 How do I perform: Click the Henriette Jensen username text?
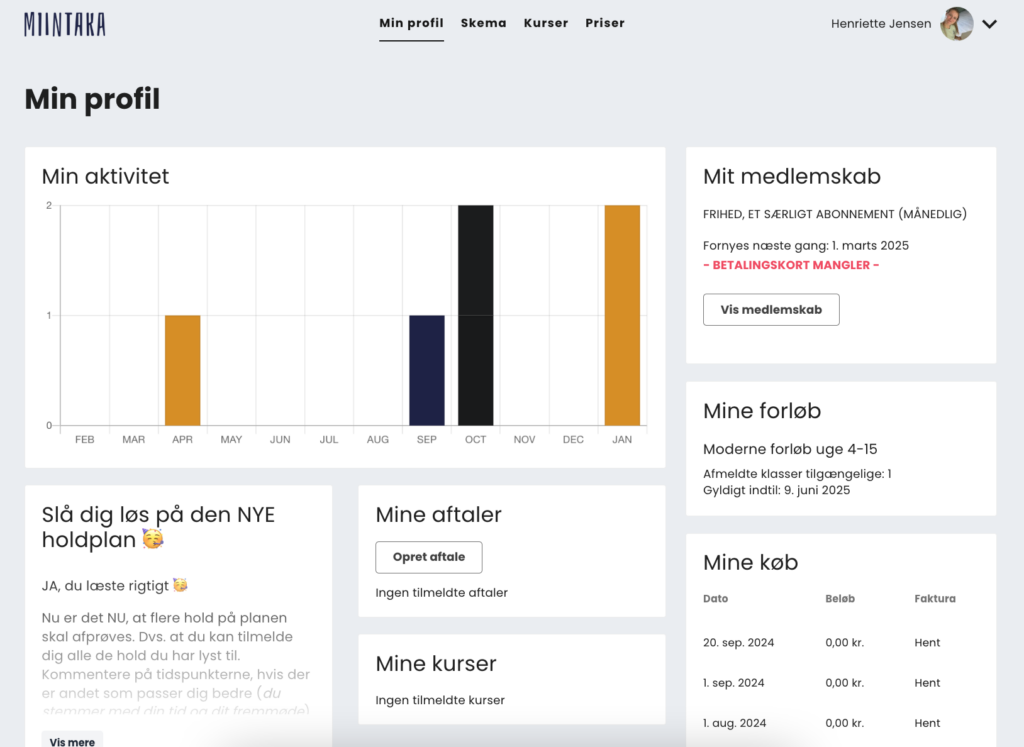coord(880,24)
